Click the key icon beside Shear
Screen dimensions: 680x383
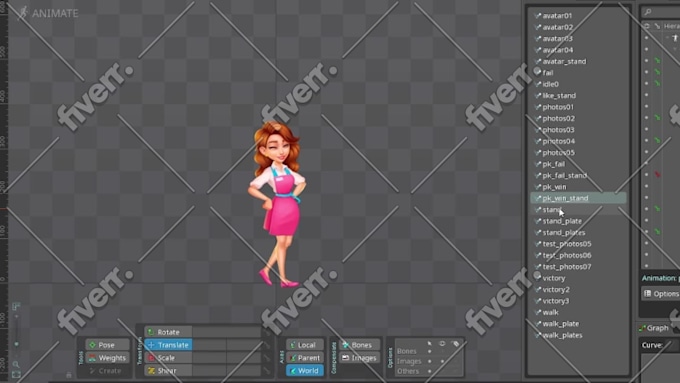point(267,371)
